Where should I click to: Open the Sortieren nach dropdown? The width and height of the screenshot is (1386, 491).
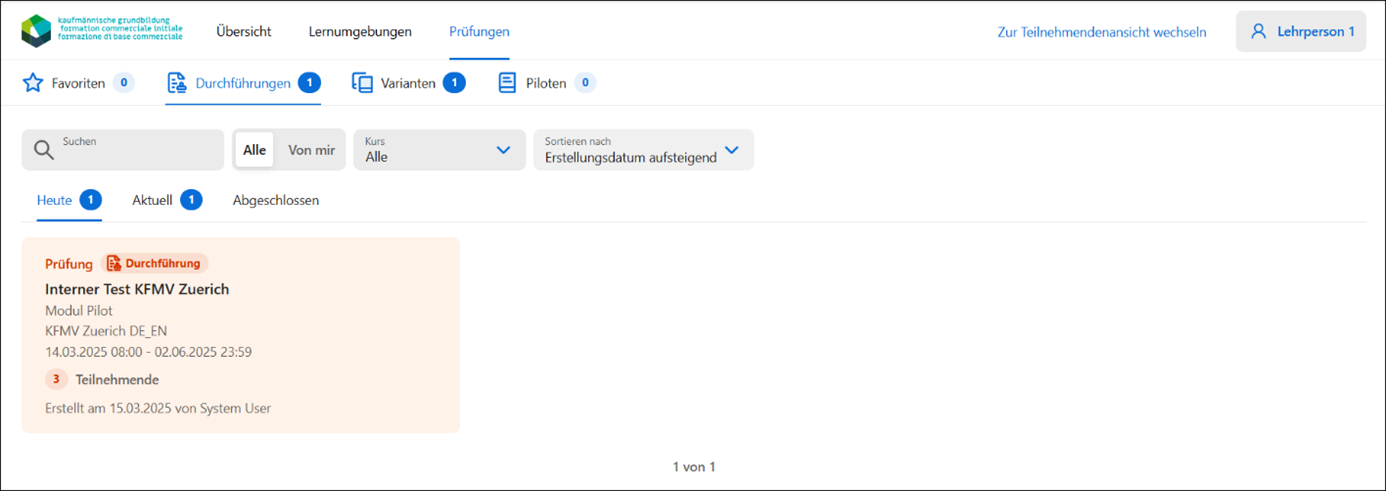point(643,150)
